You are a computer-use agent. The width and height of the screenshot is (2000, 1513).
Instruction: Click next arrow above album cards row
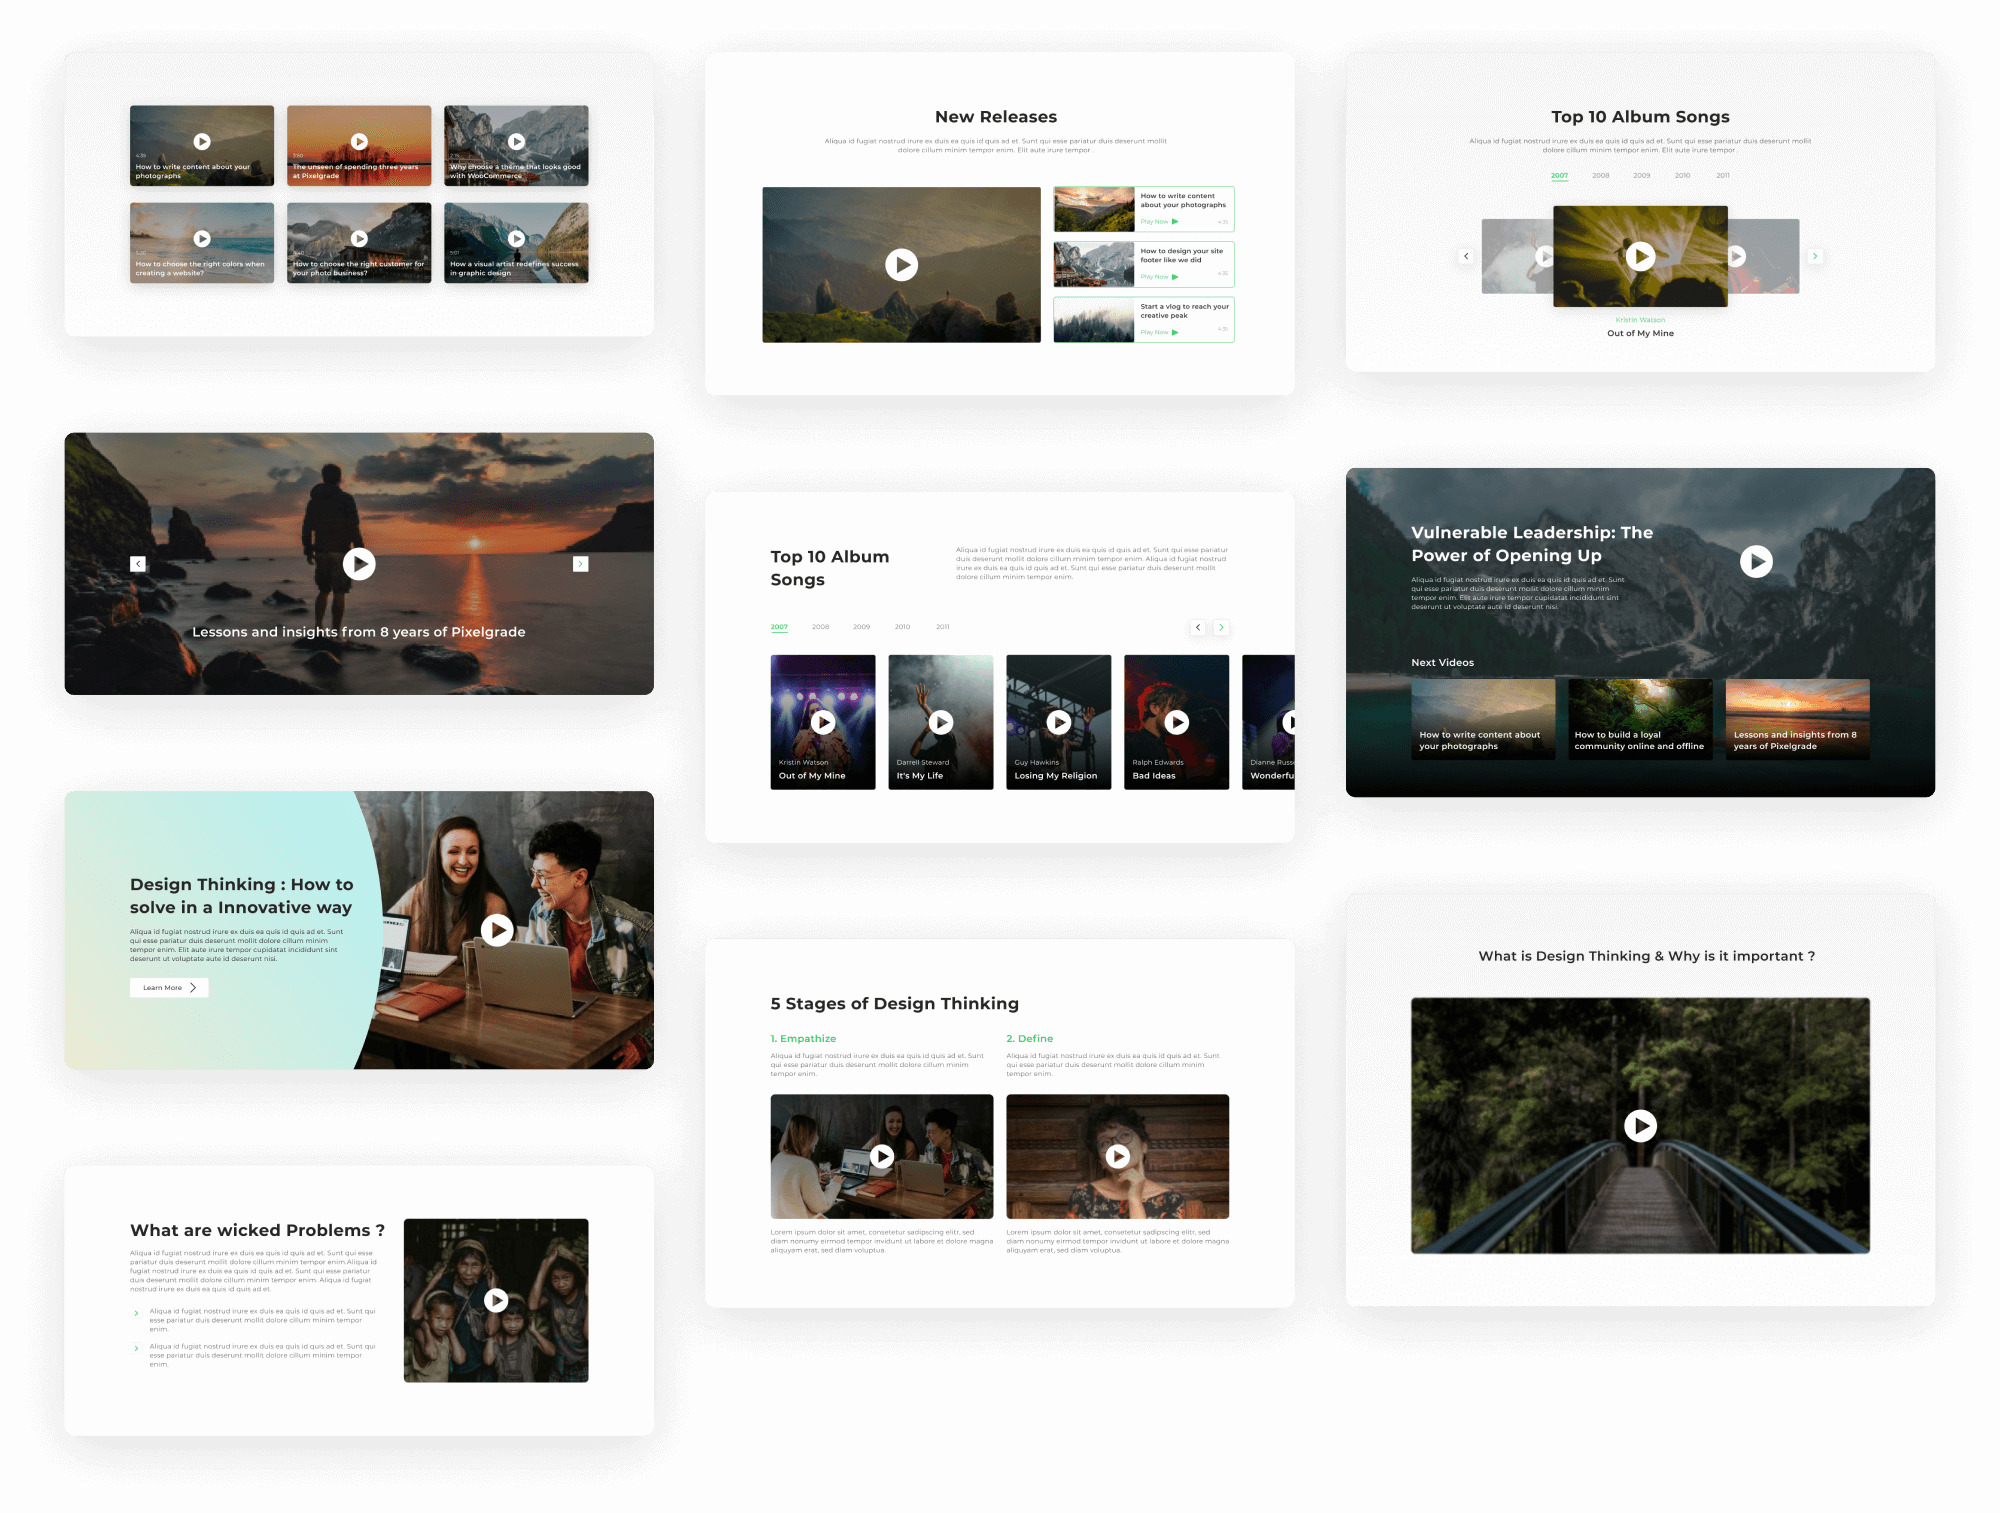pos(1221,627)
